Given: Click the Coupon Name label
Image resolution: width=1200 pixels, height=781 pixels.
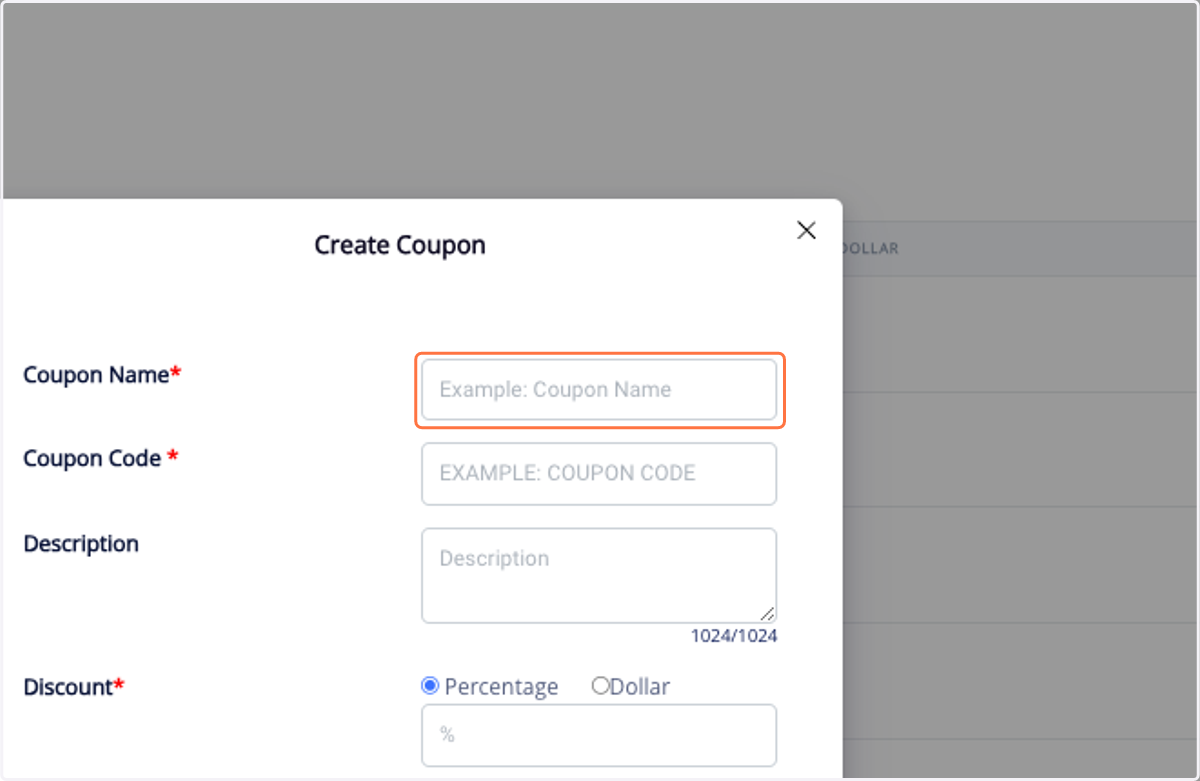Looking at the screenshot, I should pyautogui.click(x=102, y=375).
